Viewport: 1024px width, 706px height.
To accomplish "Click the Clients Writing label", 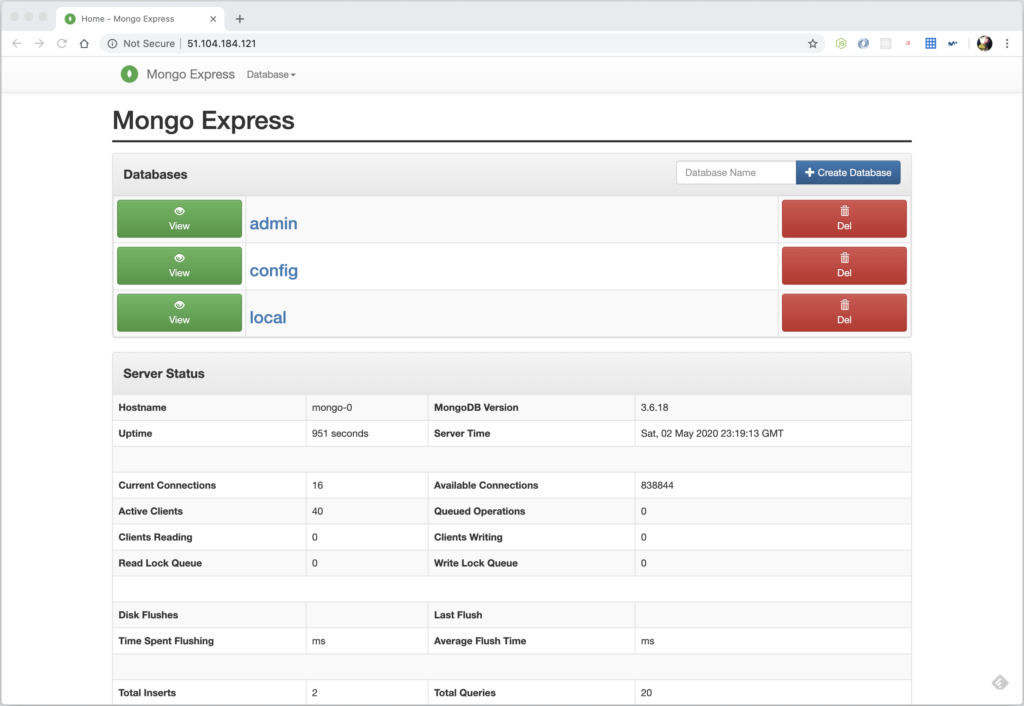I will [x=468, y=538].
